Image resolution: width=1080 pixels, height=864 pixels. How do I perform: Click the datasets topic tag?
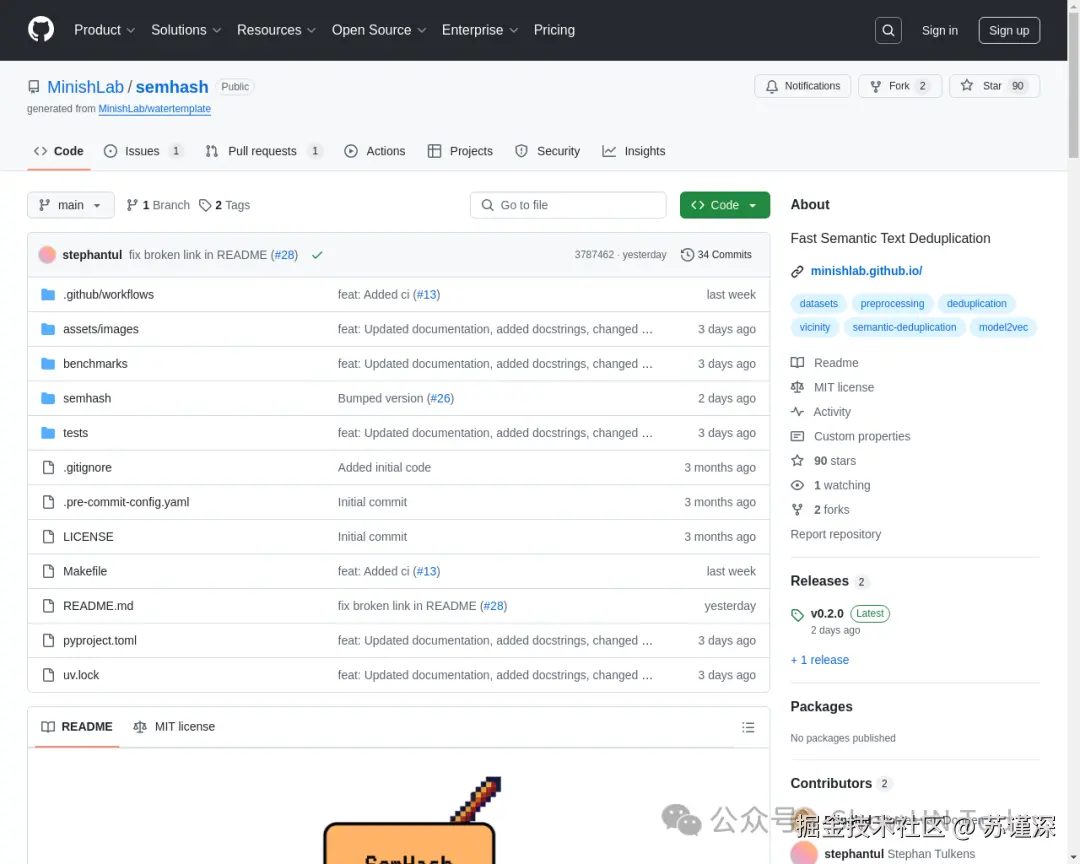coord(818,304)
